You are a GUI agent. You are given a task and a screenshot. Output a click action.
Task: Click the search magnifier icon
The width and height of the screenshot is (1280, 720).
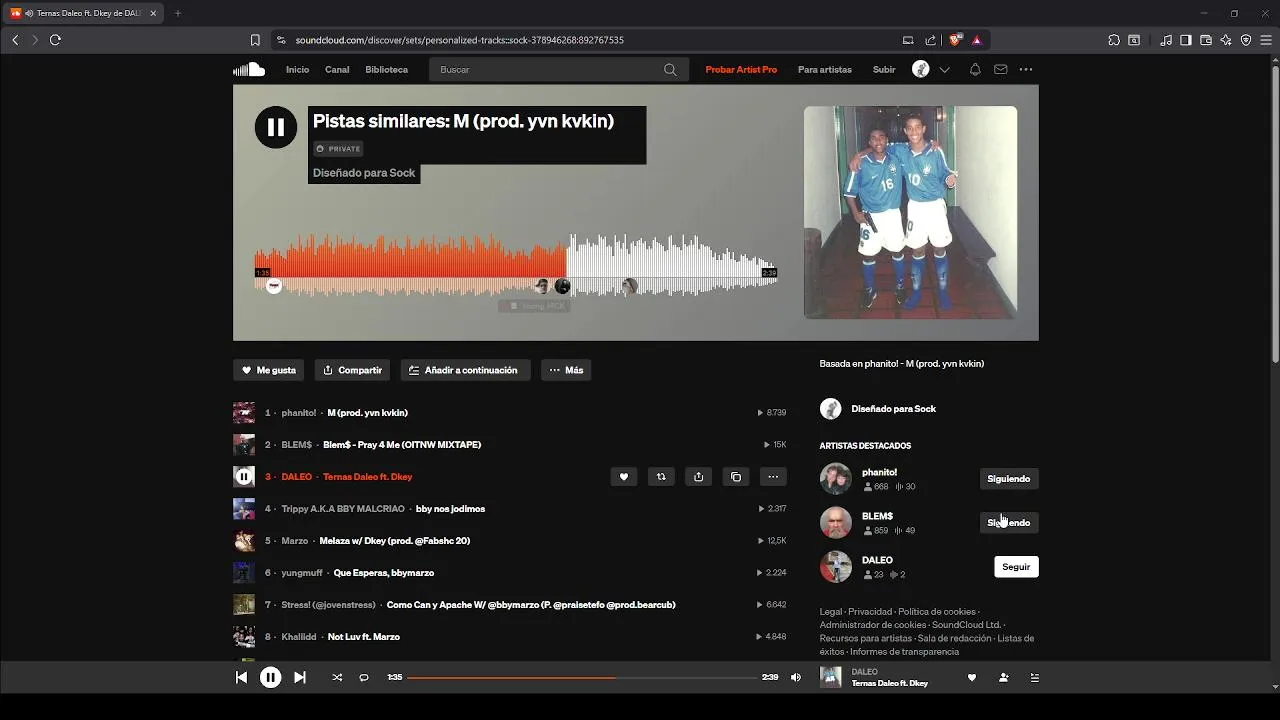point(670,70)
